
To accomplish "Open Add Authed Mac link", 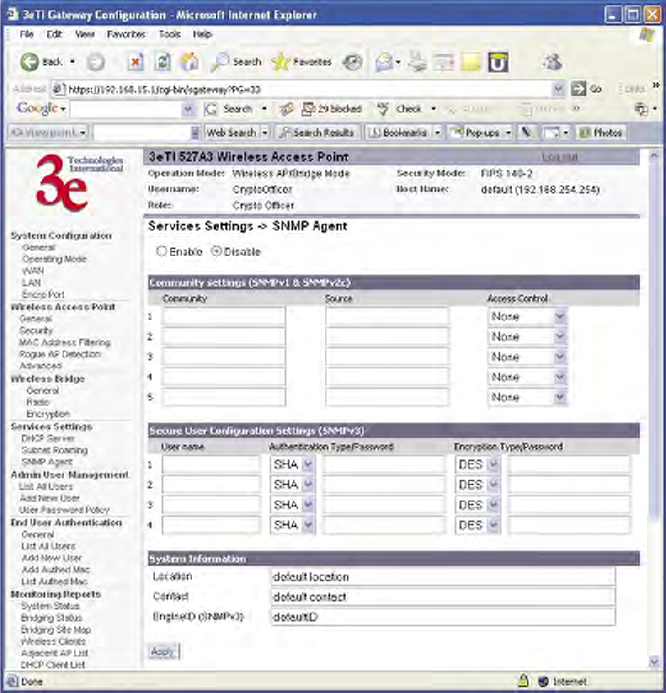I will 56,570.
